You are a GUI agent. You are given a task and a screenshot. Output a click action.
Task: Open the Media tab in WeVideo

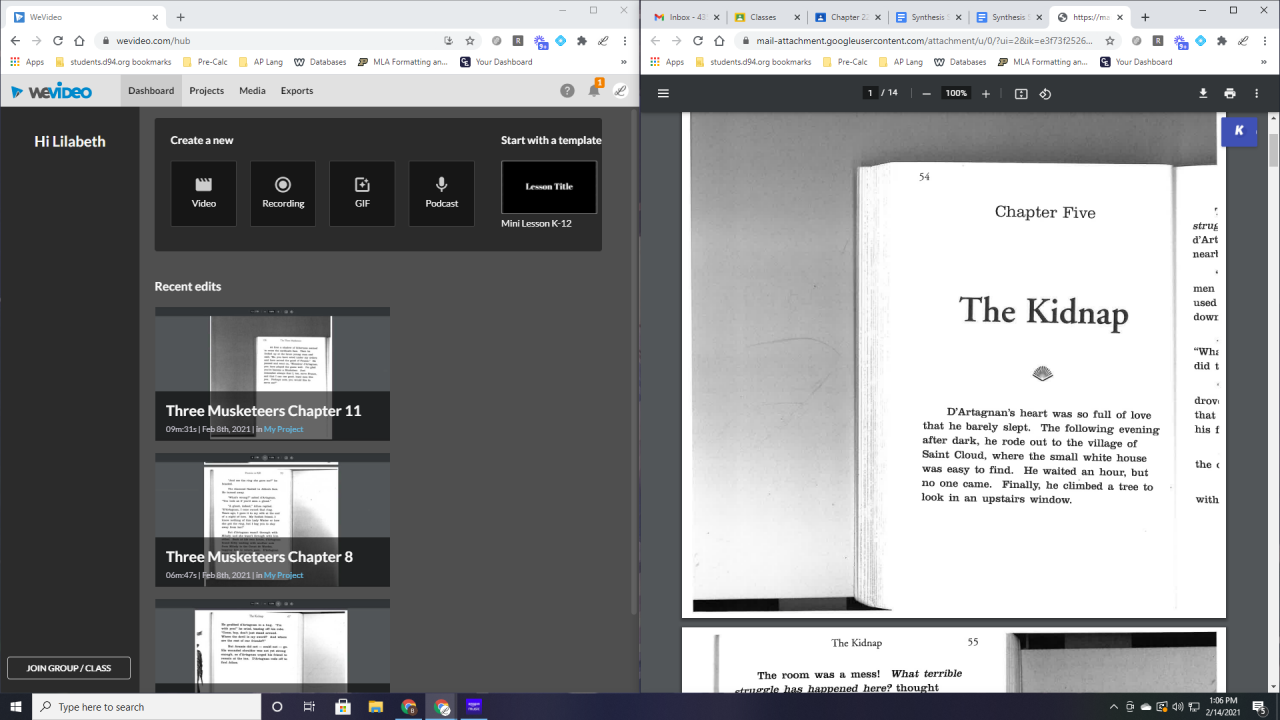pyautogui.click(x=252, y=90)
